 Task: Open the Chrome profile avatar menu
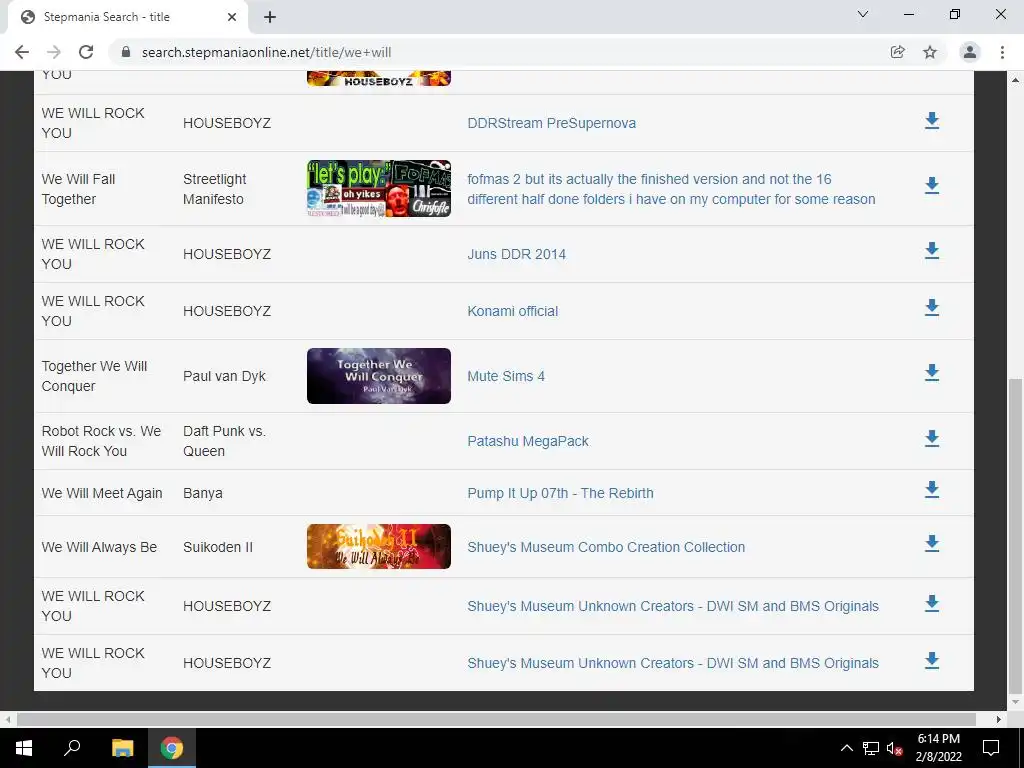(970, 52)
